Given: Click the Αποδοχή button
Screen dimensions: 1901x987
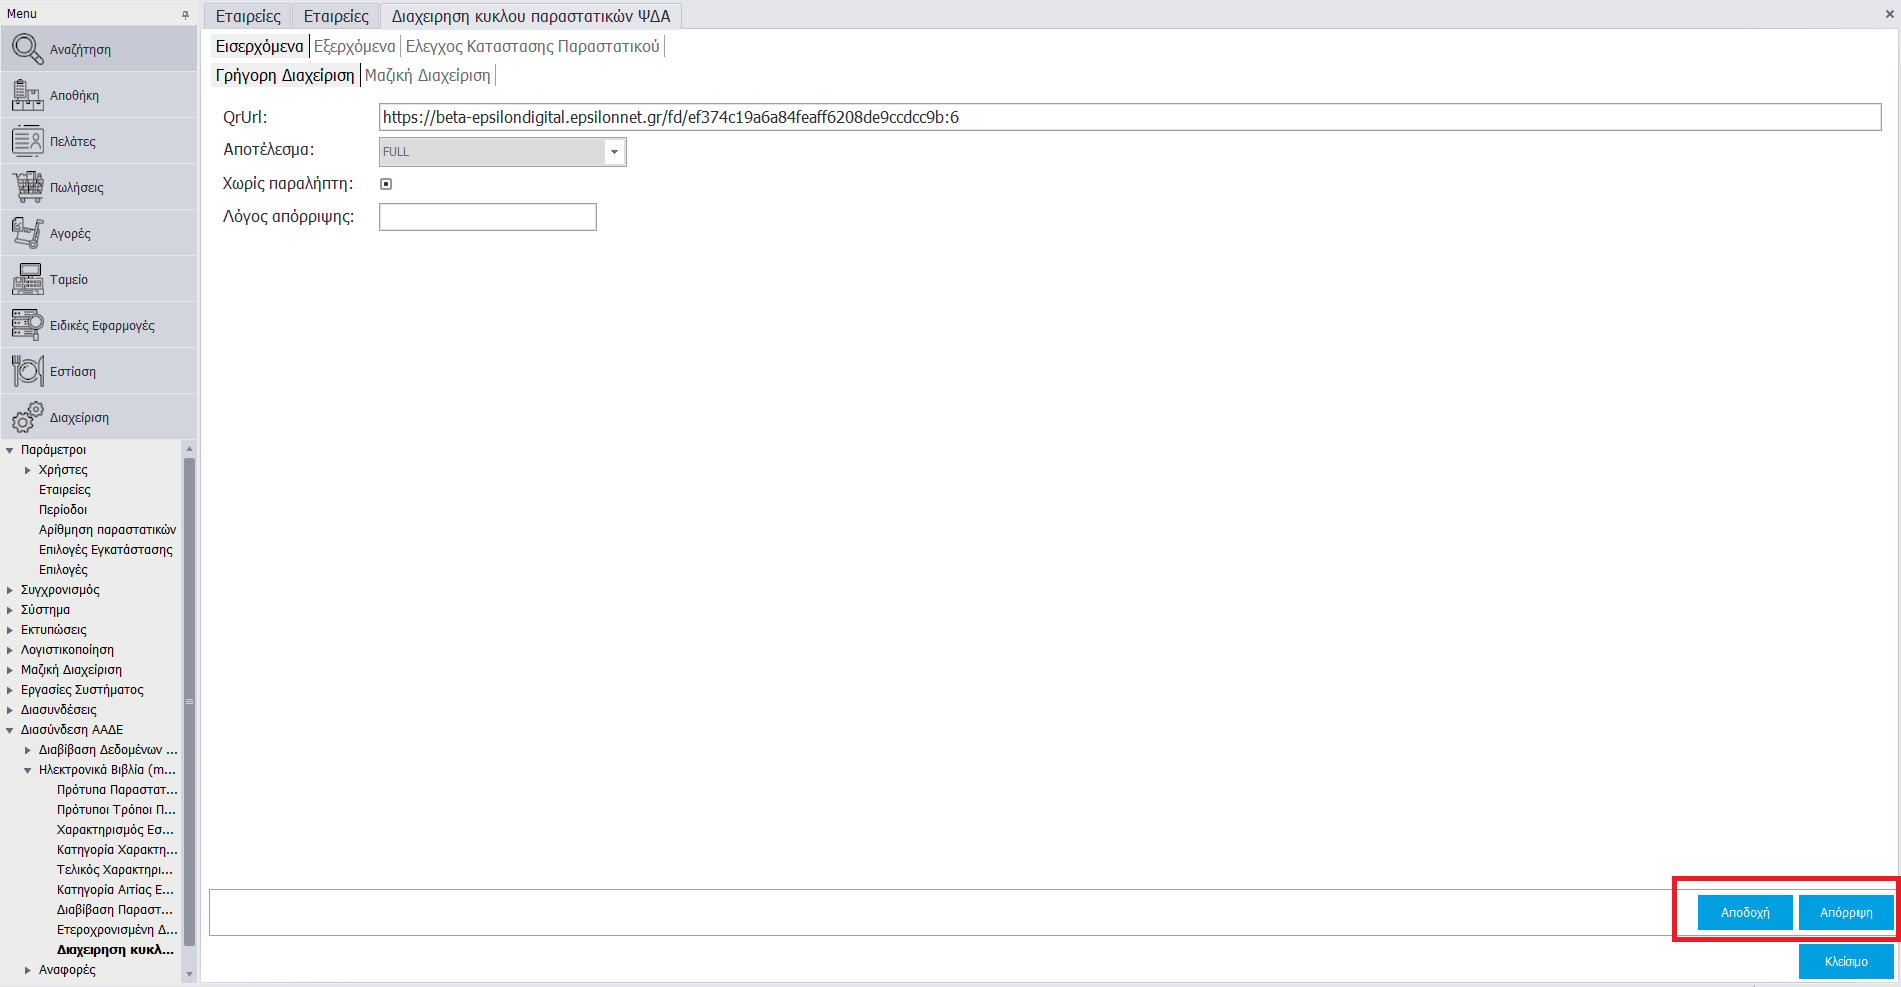Looking at the screenshot, I should point(1745,913).
